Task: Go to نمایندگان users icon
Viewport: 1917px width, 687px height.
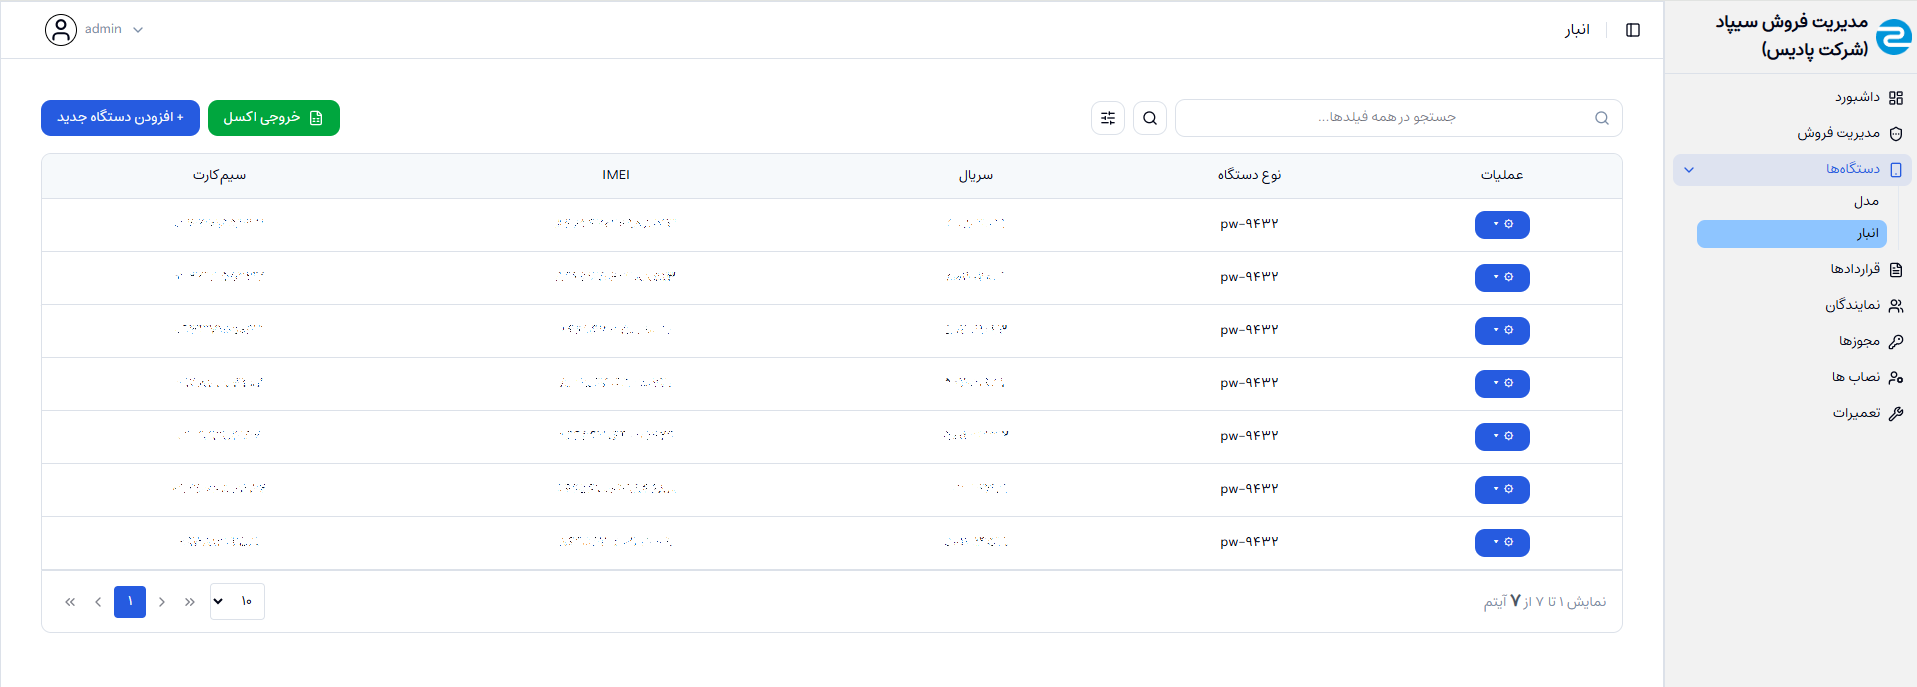Action: click(x=1895, y=306)
